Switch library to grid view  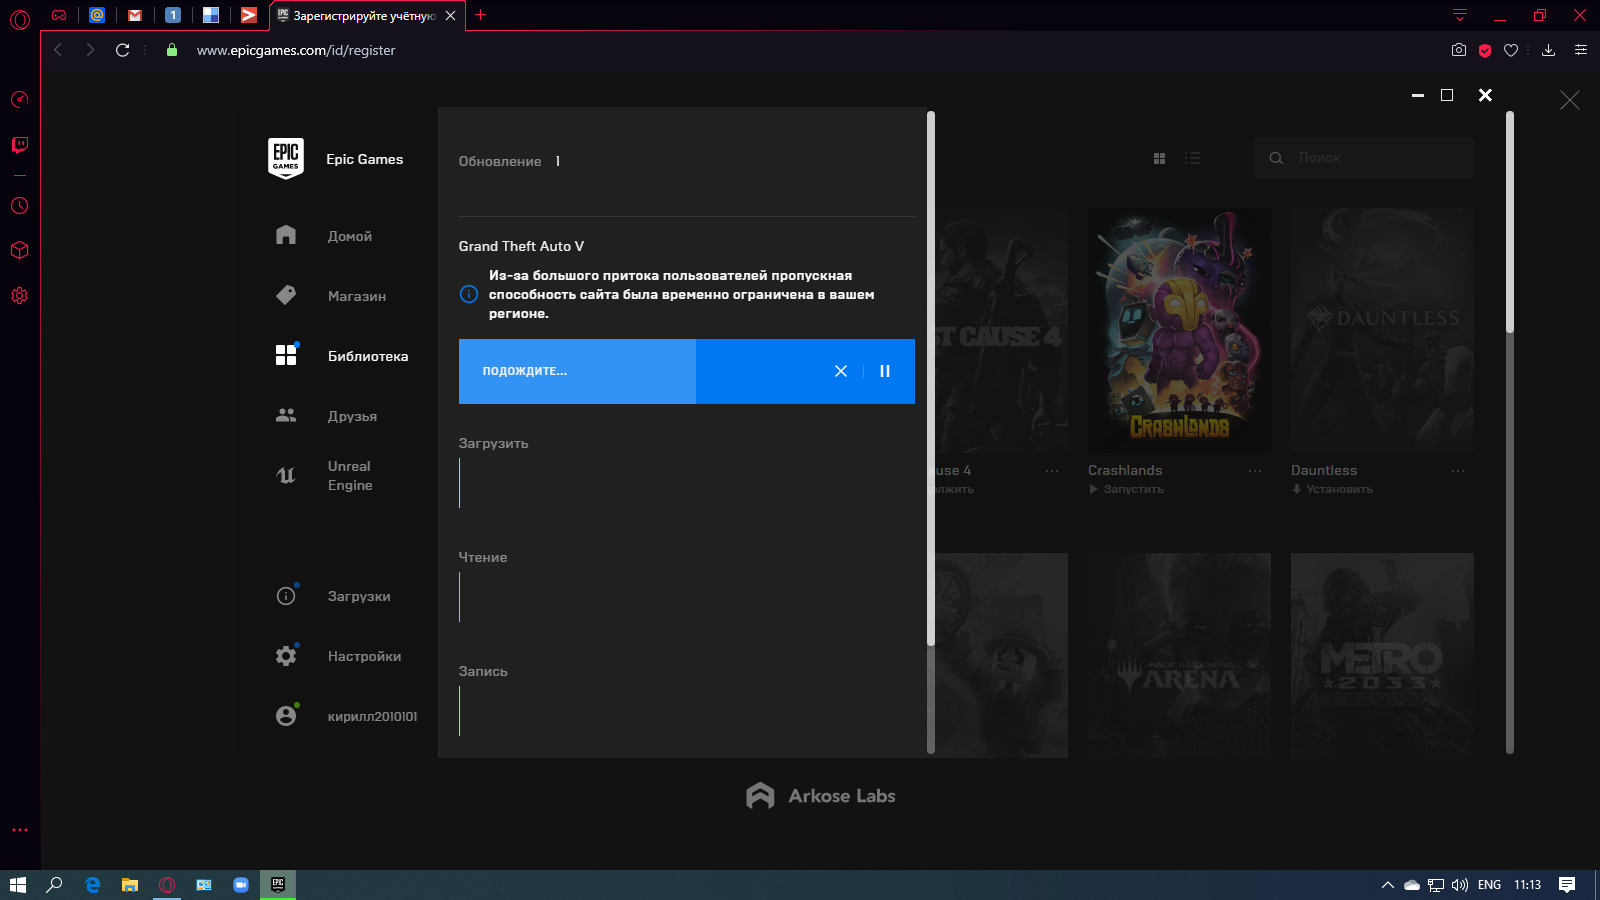[1160, 158]
